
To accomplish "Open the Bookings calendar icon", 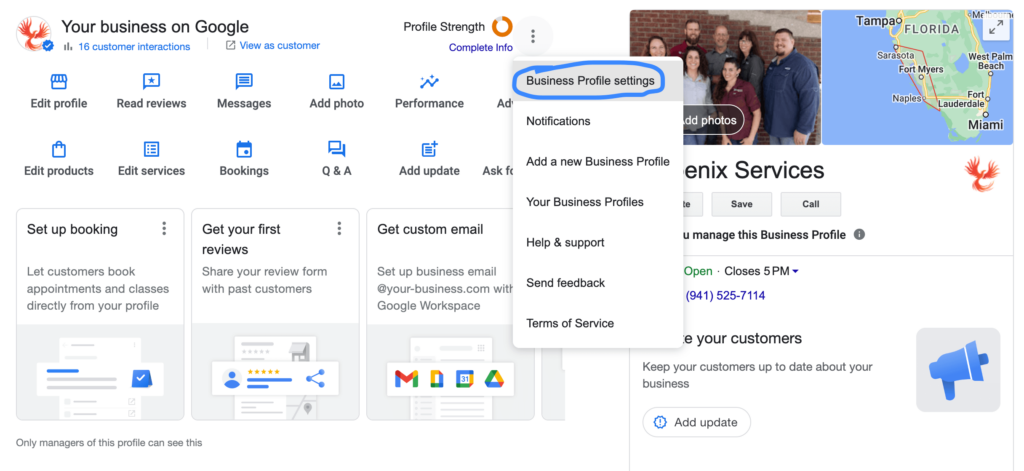I will 244,149.
